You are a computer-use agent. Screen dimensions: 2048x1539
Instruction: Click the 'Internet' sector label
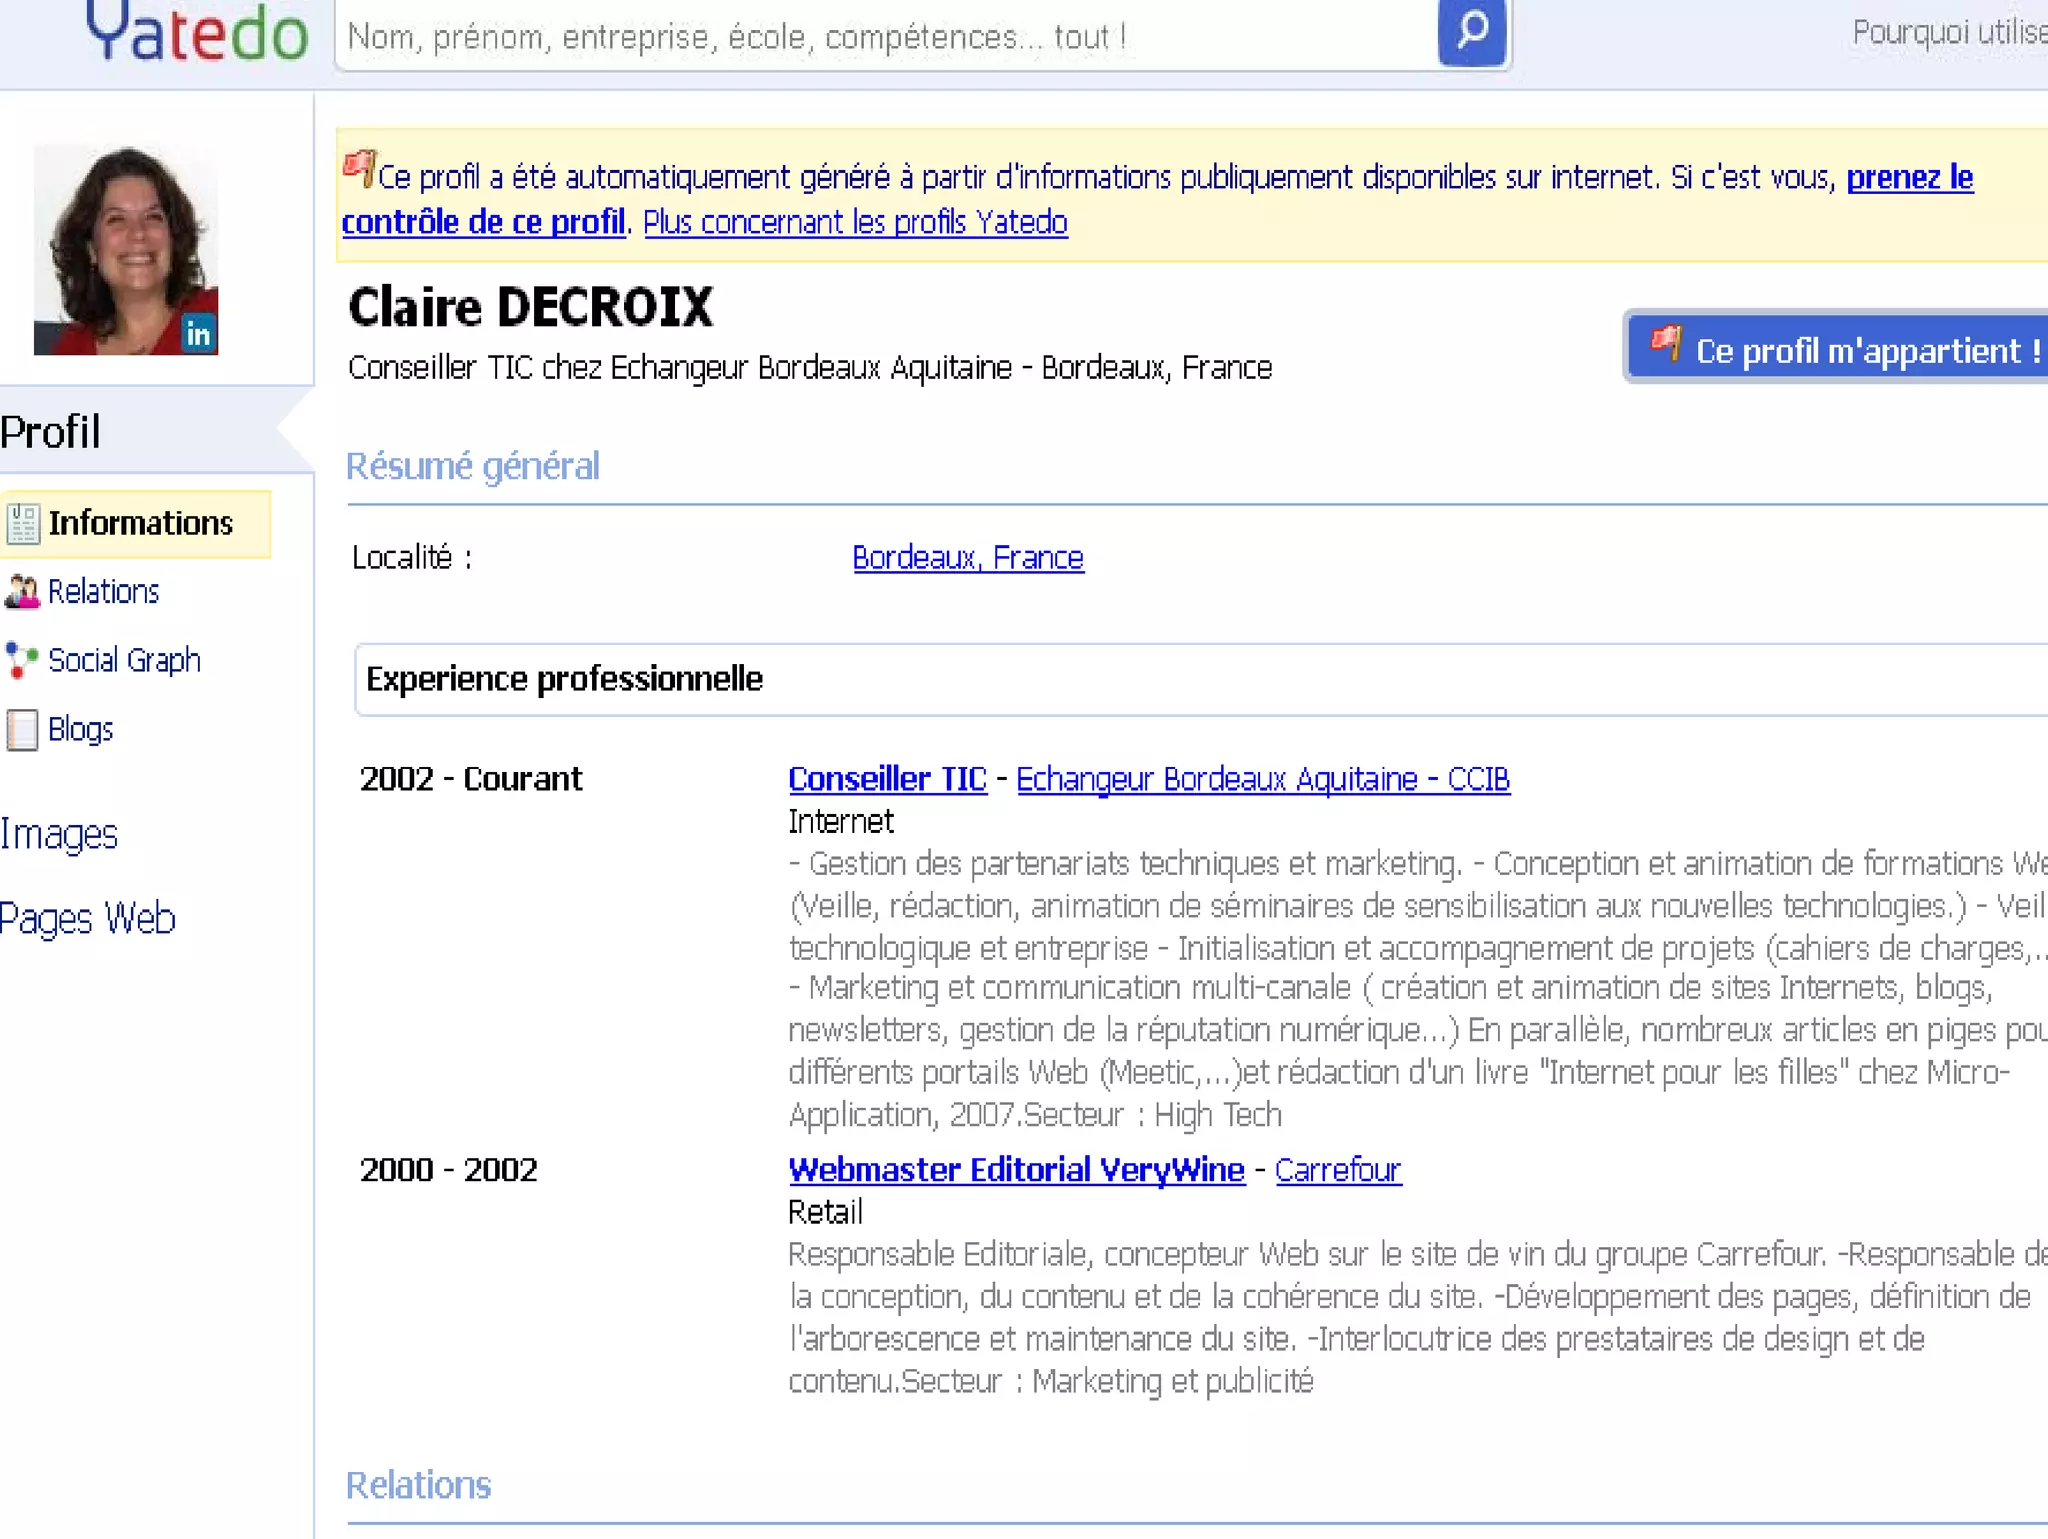pos(840,822)
